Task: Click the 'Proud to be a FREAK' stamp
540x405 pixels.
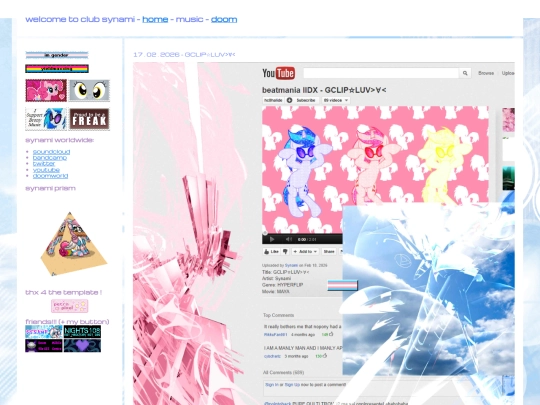Action: [x=89, y=119]
